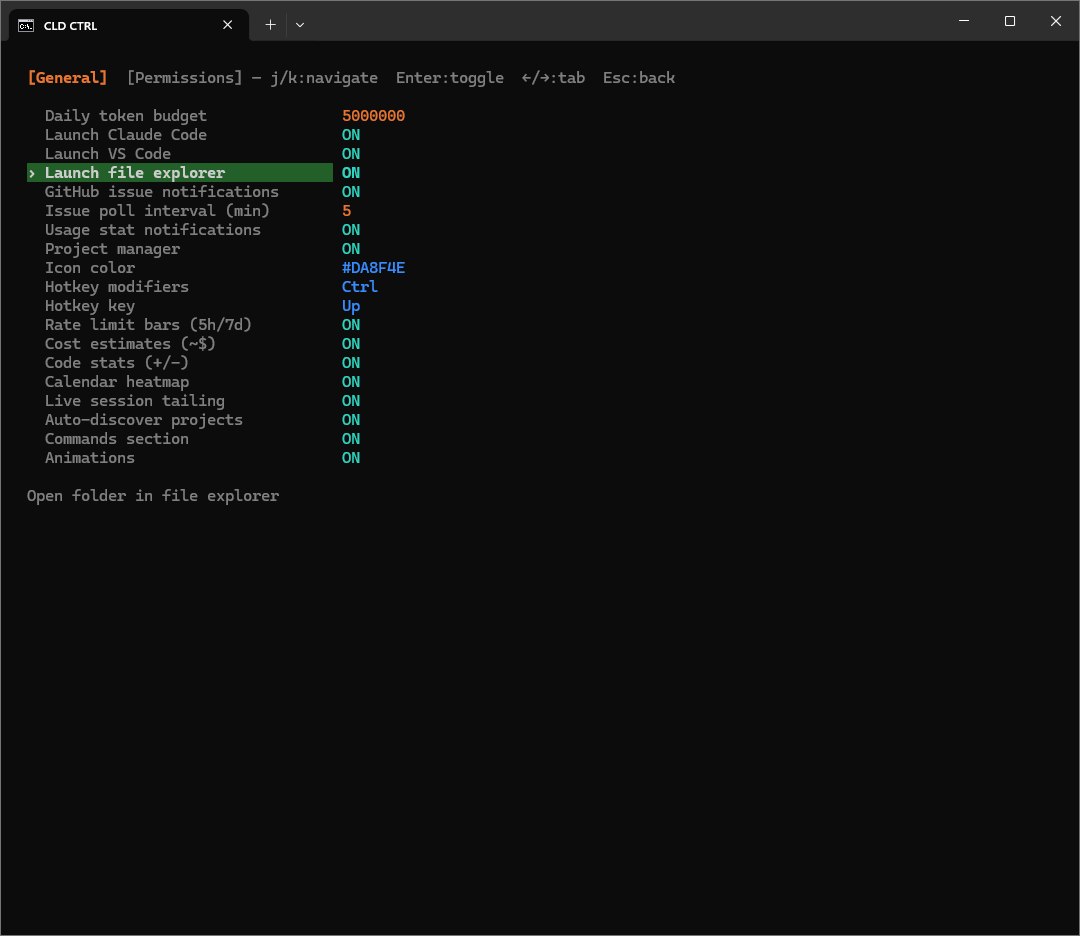Click Issue poll interval value 5
Image resolution: width=1080 pixels, height=936 pixels.
[346, 211]
